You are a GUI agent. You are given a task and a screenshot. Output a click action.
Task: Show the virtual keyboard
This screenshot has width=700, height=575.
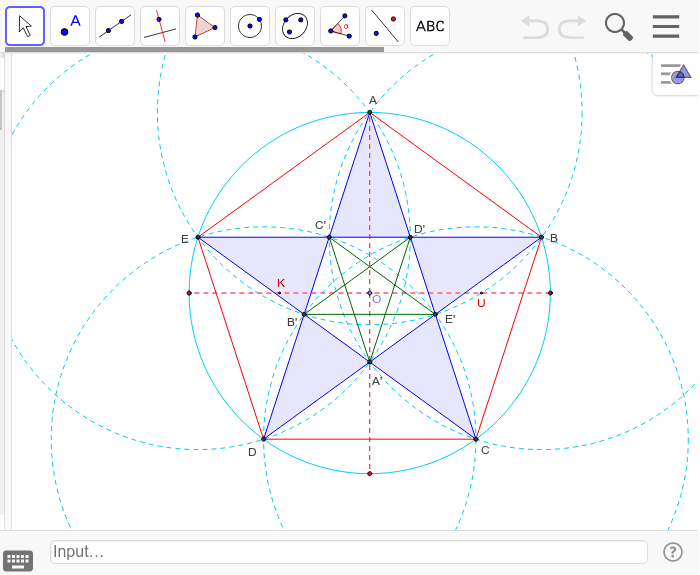point(18,560)
